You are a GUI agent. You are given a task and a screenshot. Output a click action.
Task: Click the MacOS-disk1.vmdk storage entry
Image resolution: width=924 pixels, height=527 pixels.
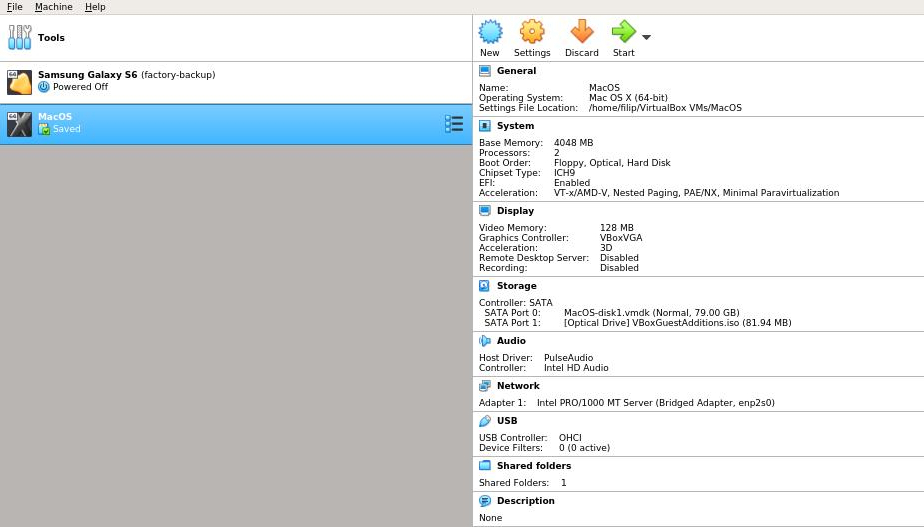pyautogui.click(x=651, y=313)
